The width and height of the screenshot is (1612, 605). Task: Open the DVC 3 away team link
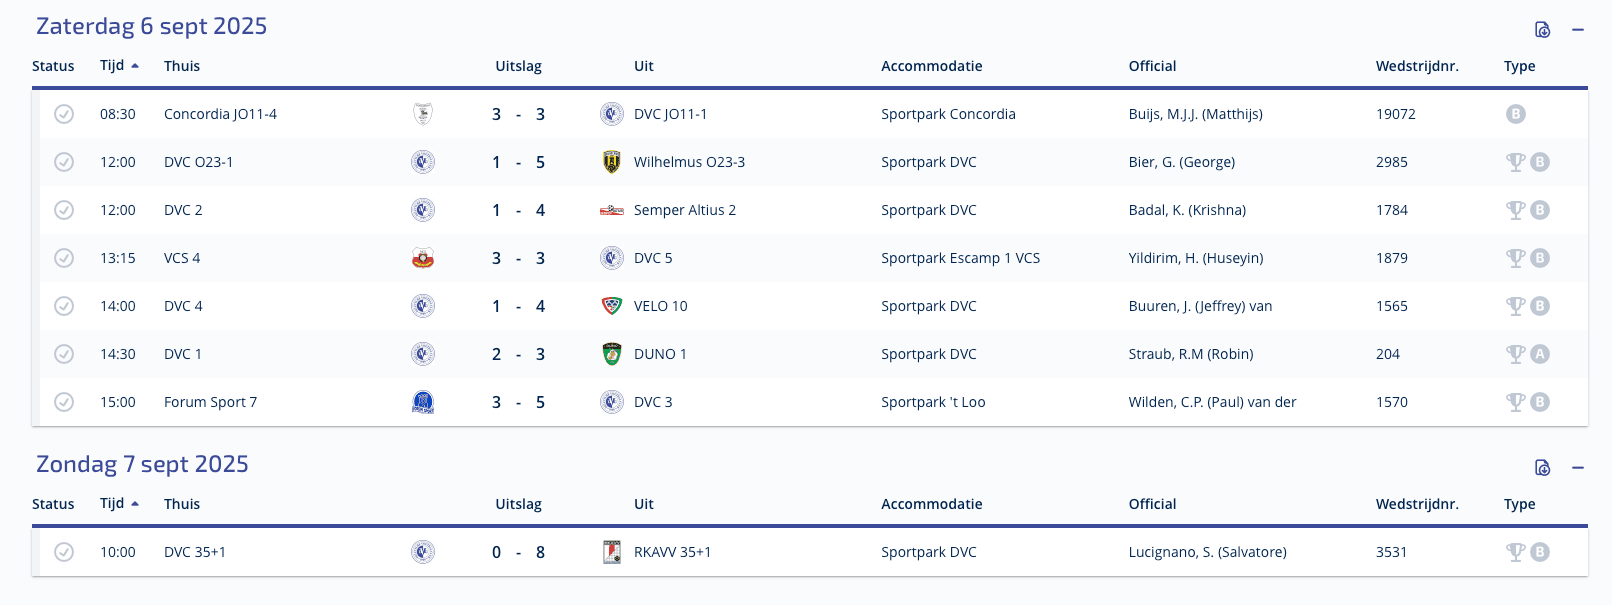point(653,402)
